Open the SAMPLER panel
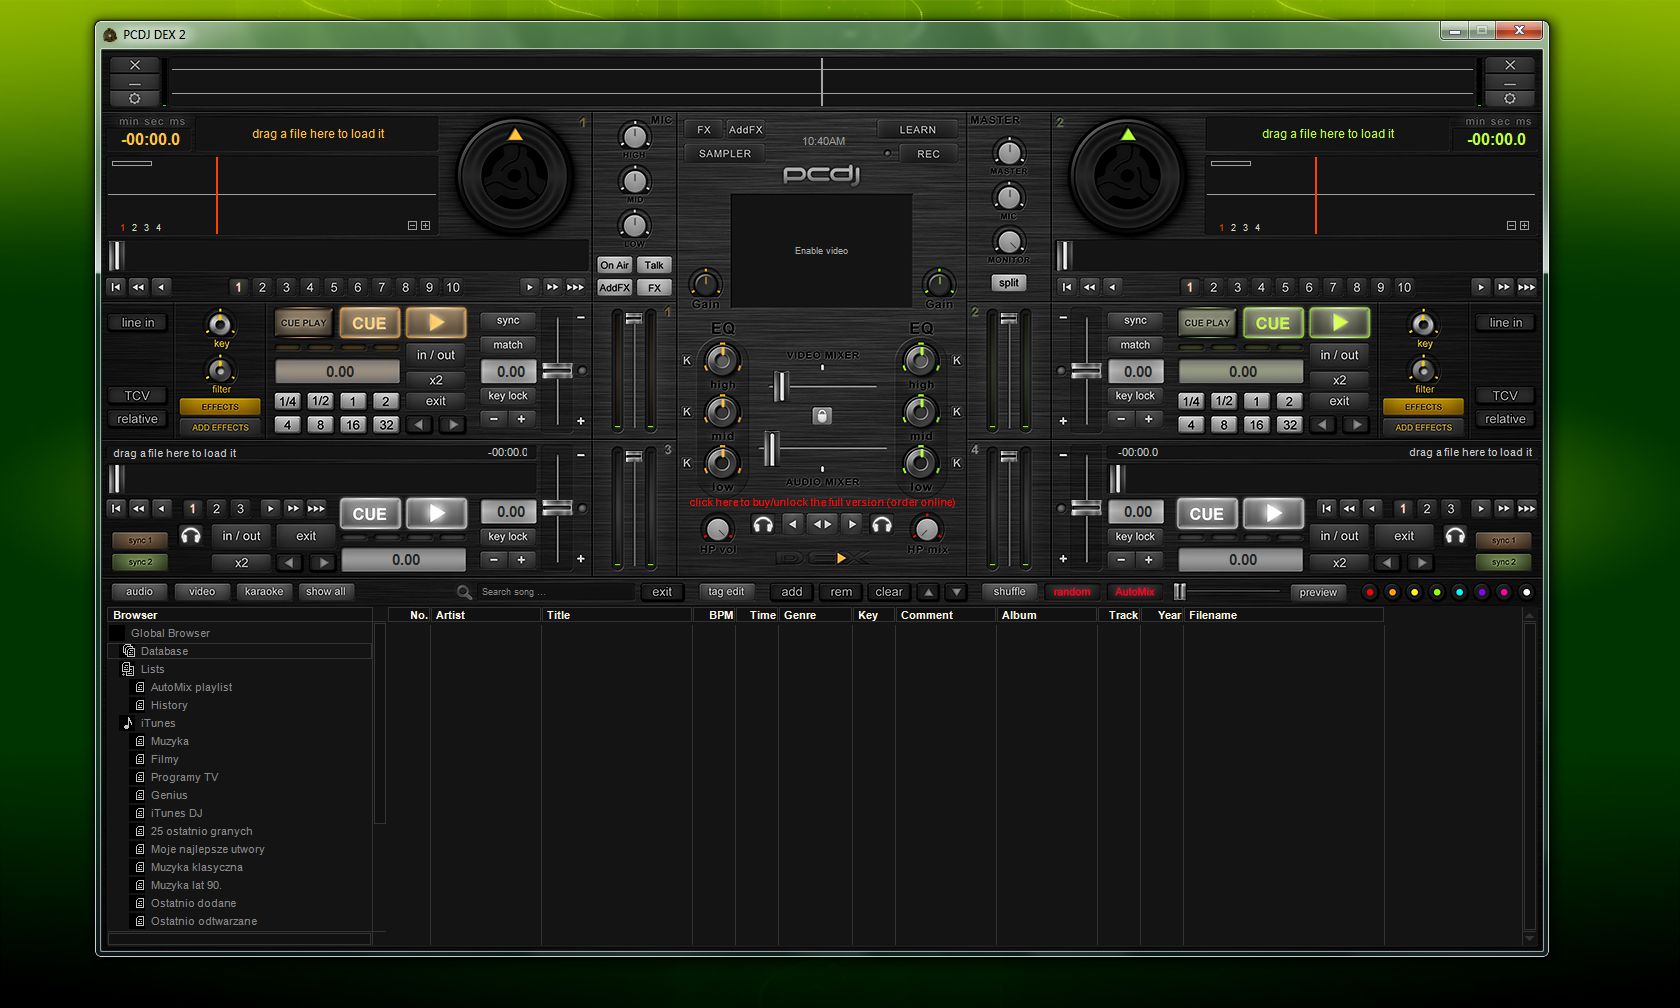Screen dimensions: 1680x1008 click(725, 154)
